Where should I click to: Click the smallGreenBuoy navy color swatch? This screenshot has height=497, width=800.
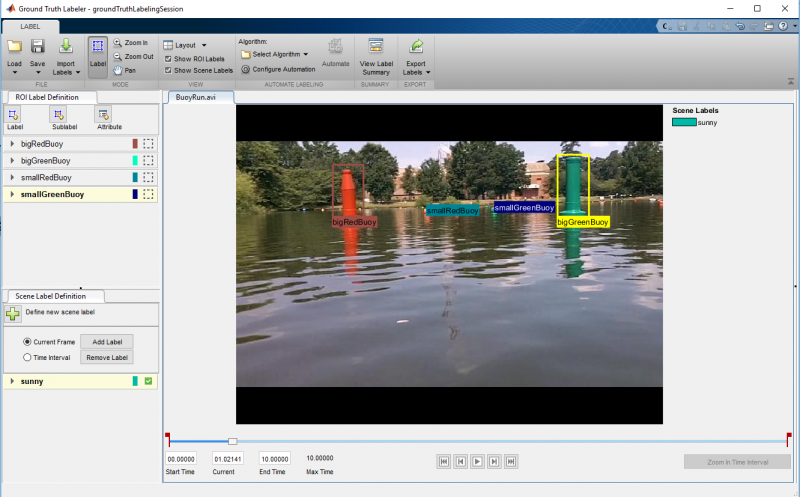click(135, 194)
